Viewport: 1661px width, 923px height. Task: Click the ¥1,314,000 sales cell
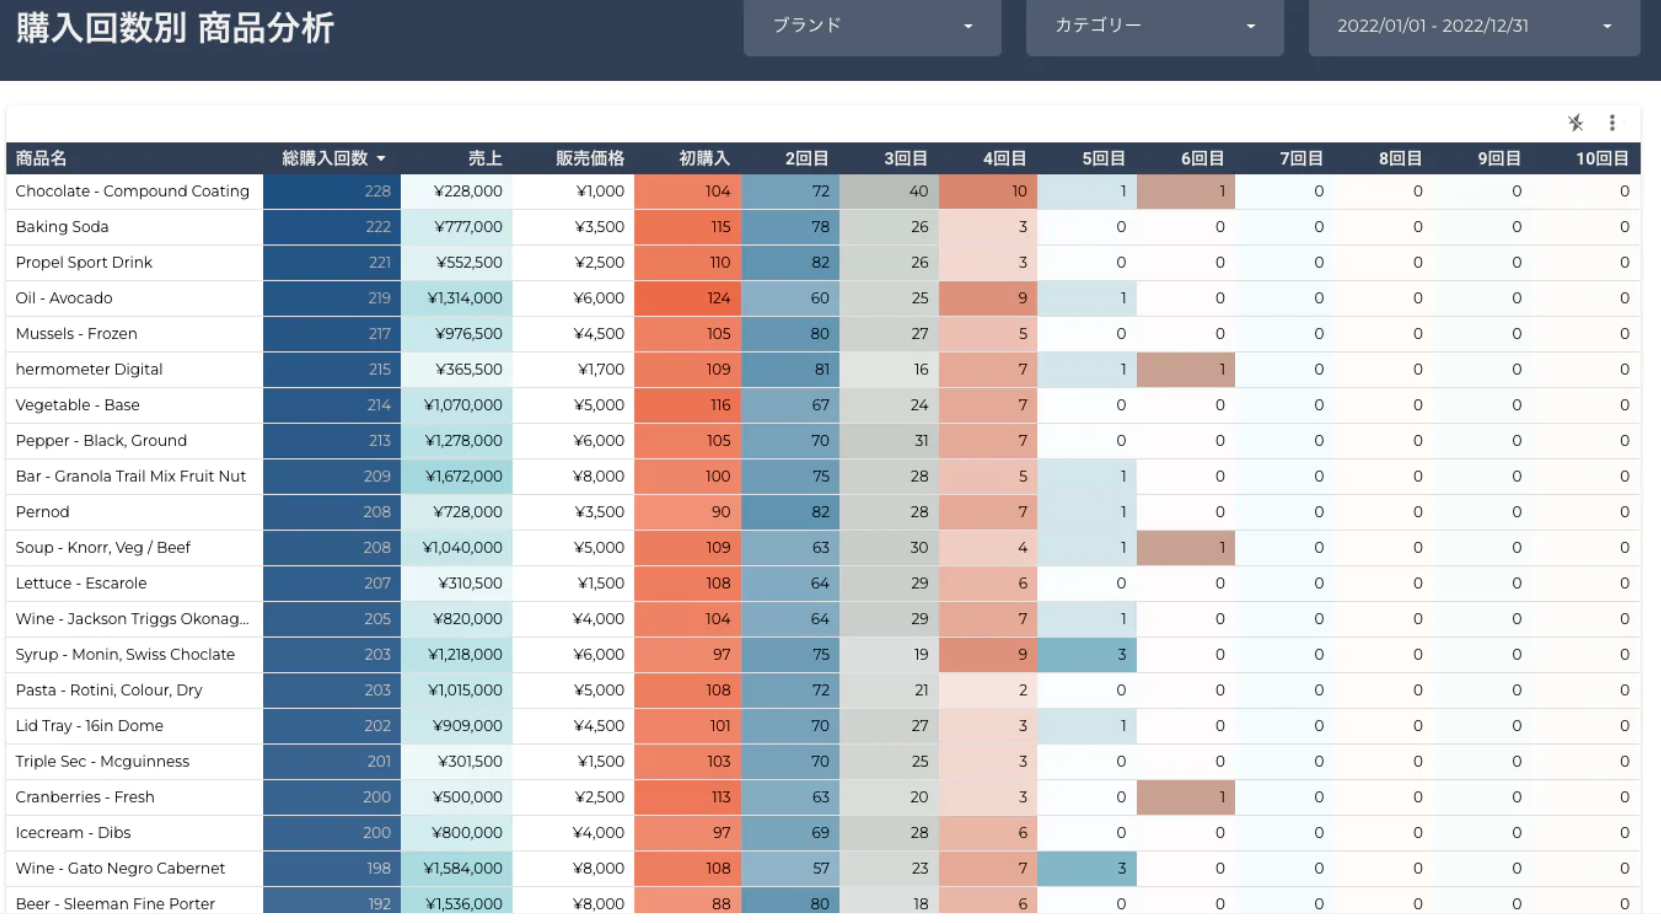(457, 298)
